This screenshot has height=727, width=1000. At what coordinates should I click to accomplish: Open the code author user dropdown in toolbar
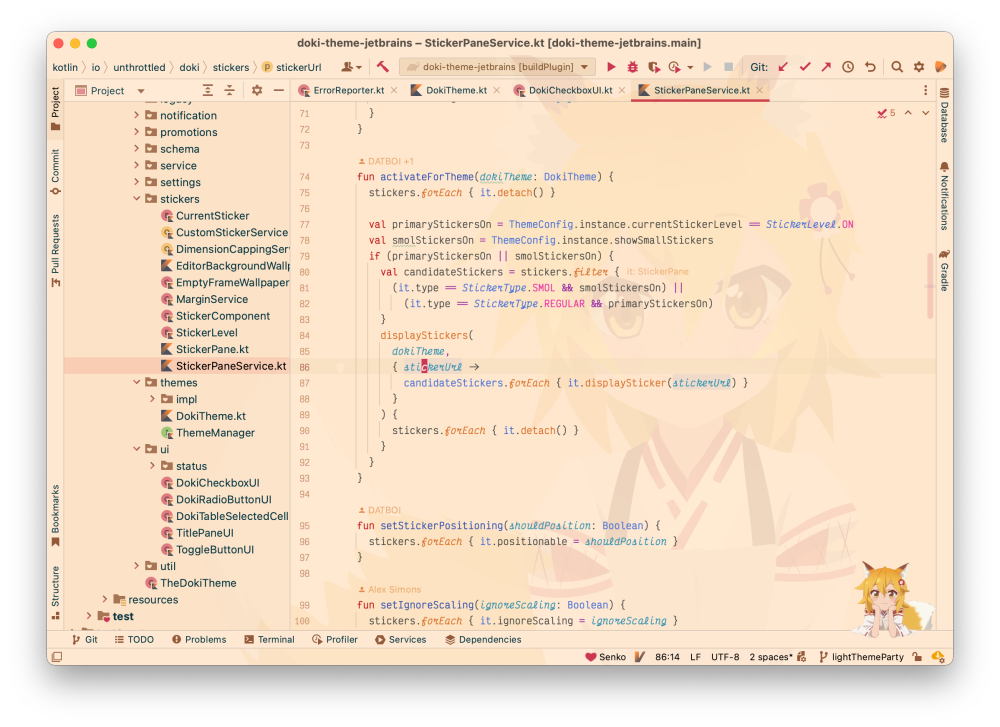coord(351,67)
